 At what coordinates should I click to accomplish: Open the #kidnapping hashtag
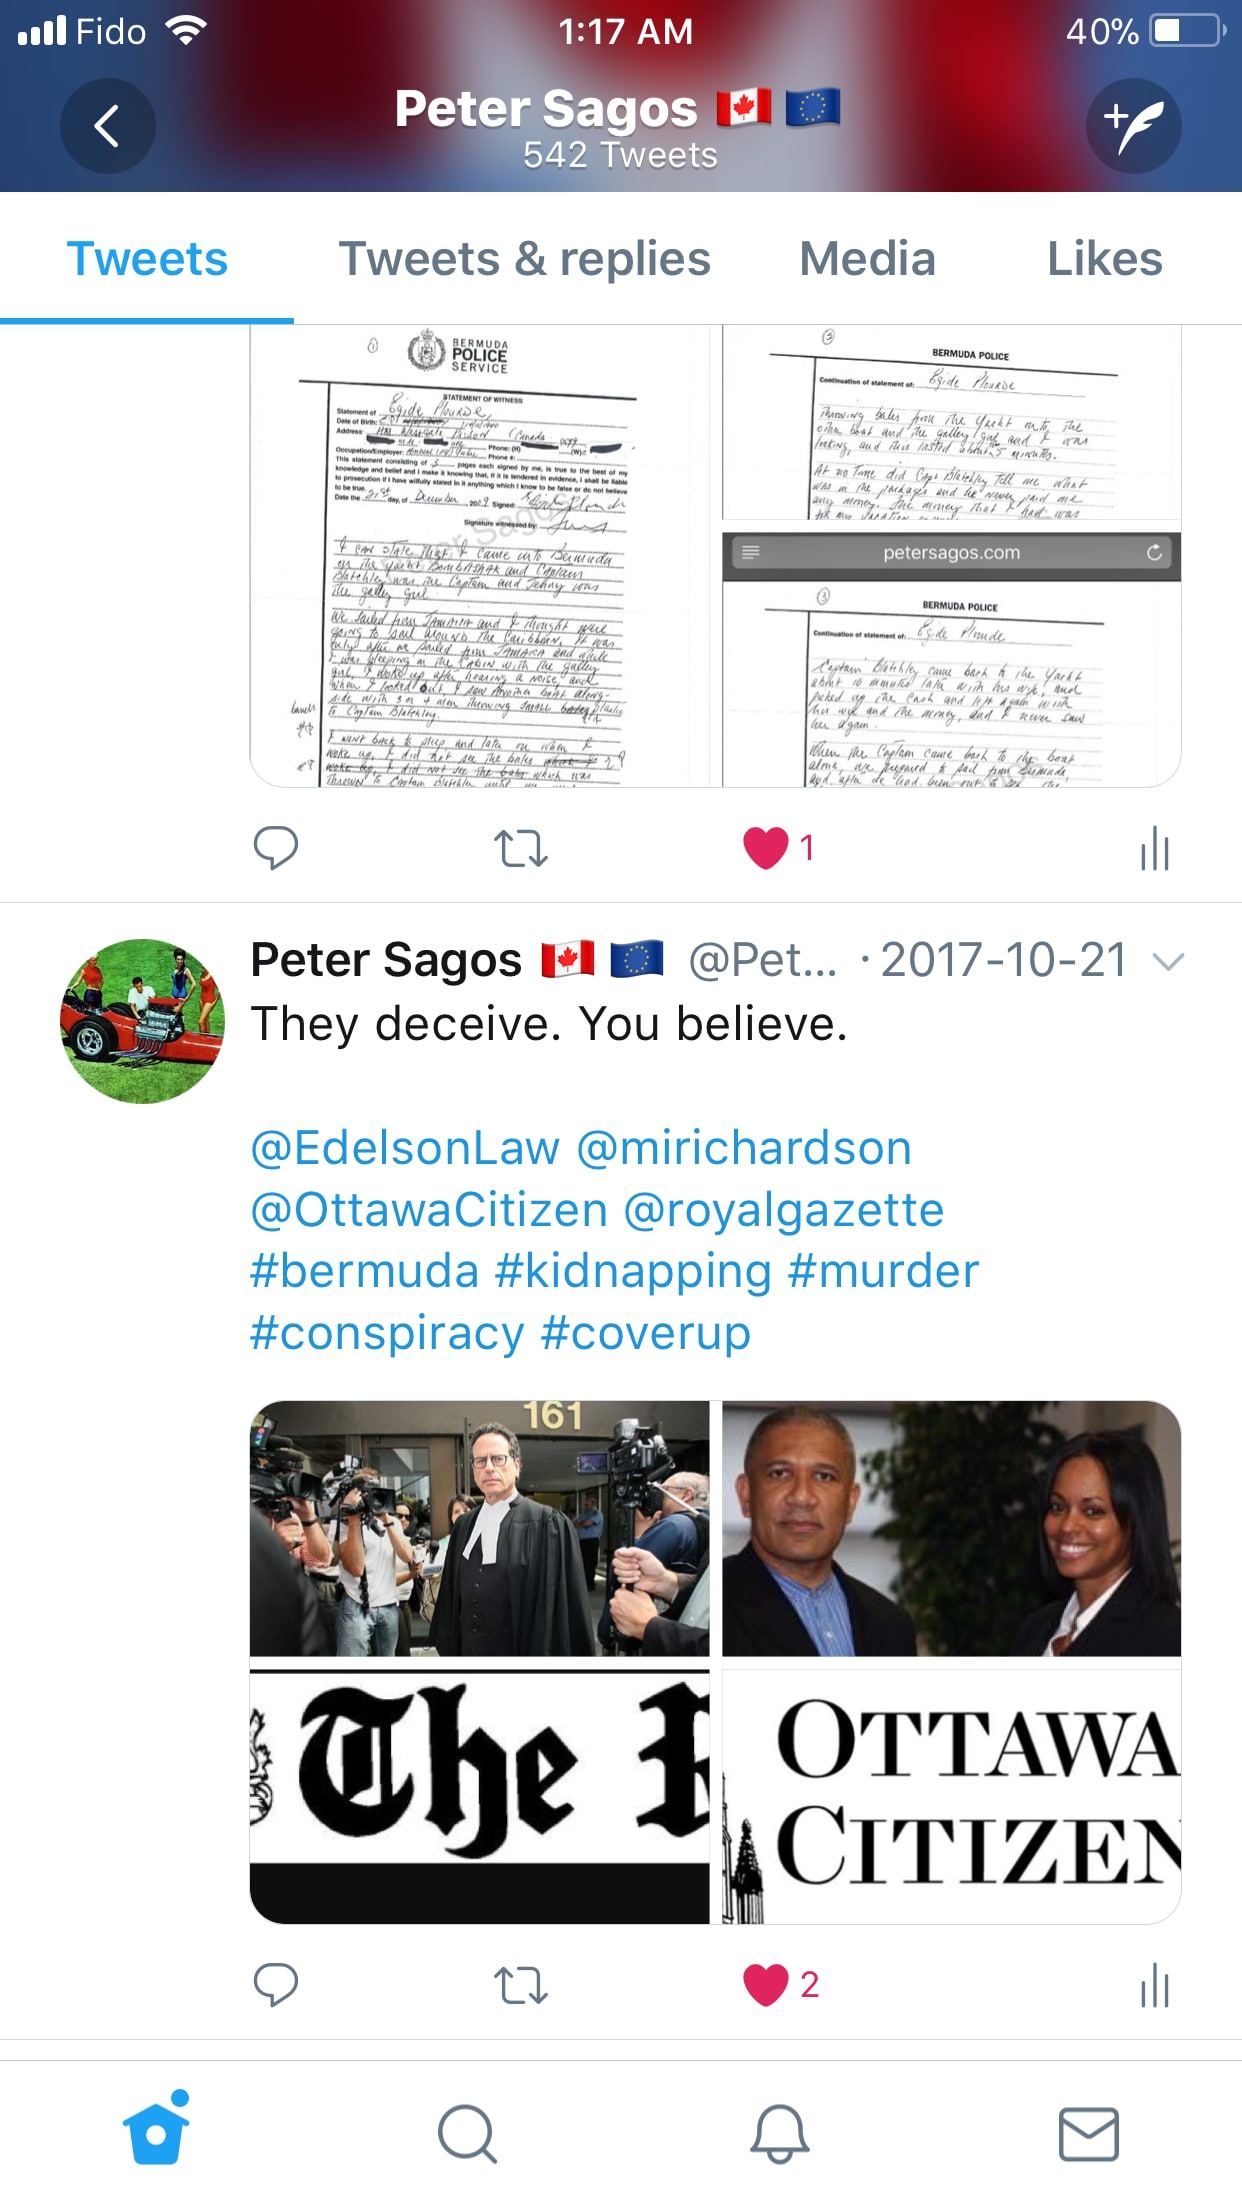tap(633, 1272)
